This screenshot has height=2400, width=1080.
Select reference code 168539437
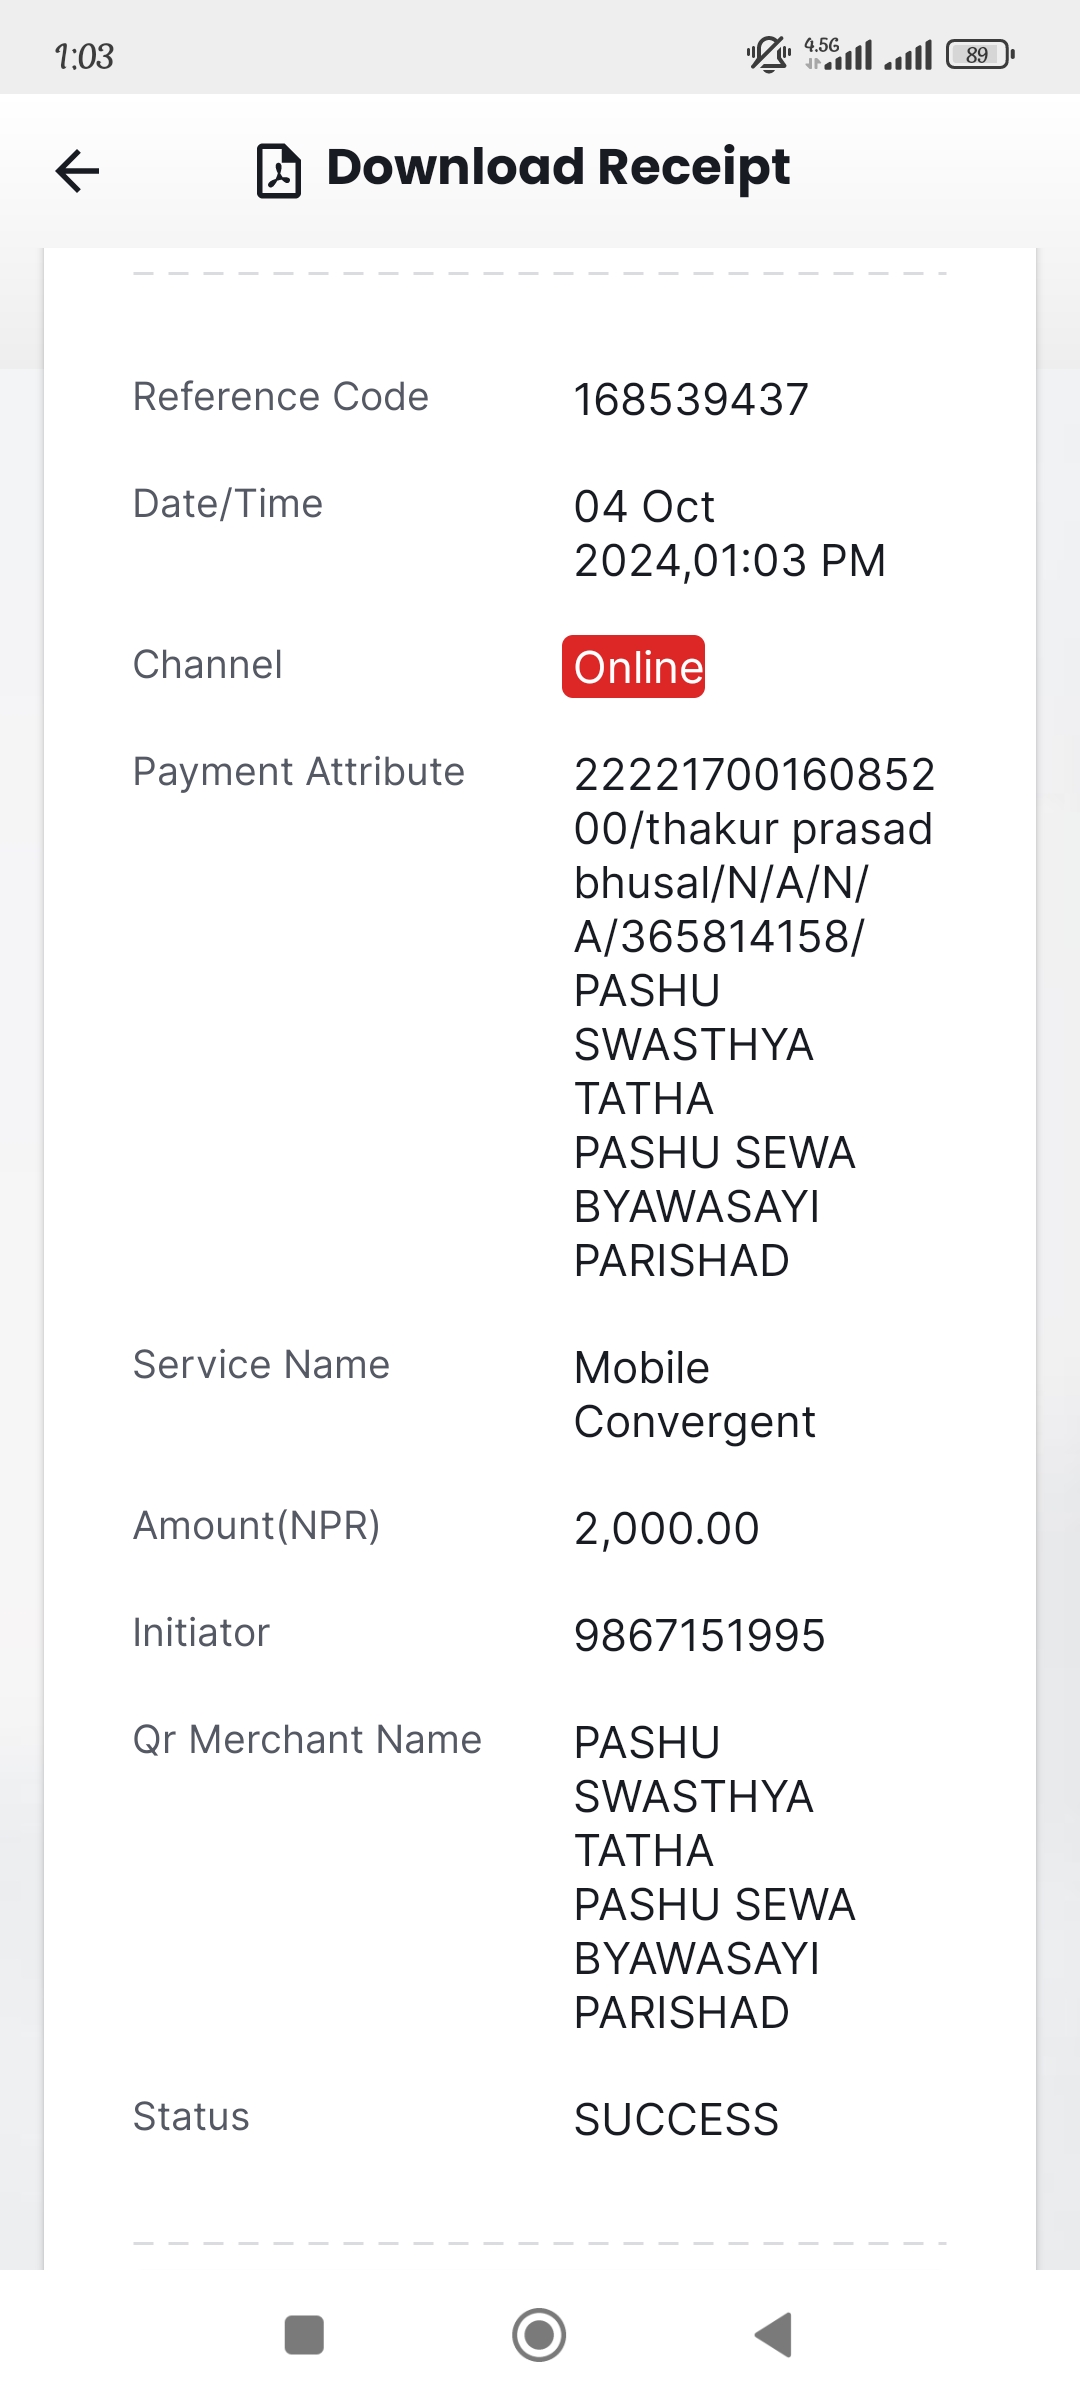[x=691, y=400]
